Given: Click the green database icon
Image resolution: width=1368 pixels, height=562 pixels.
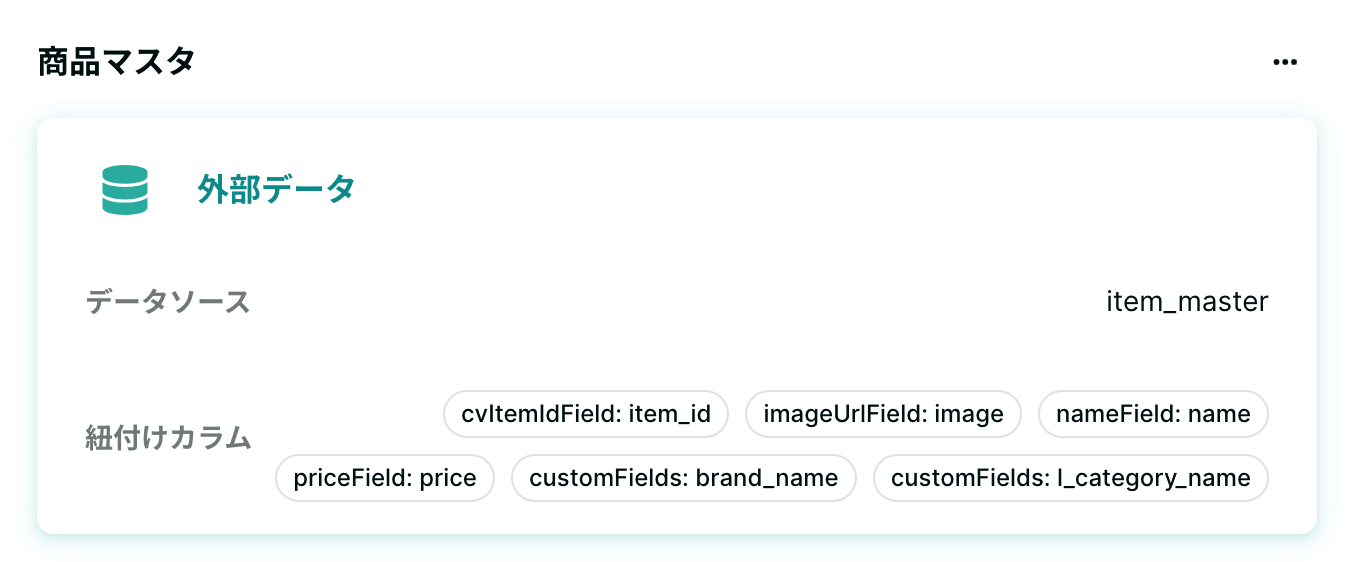Looking at the screenshot, I should pyautogui.click(x=125, y=190).
